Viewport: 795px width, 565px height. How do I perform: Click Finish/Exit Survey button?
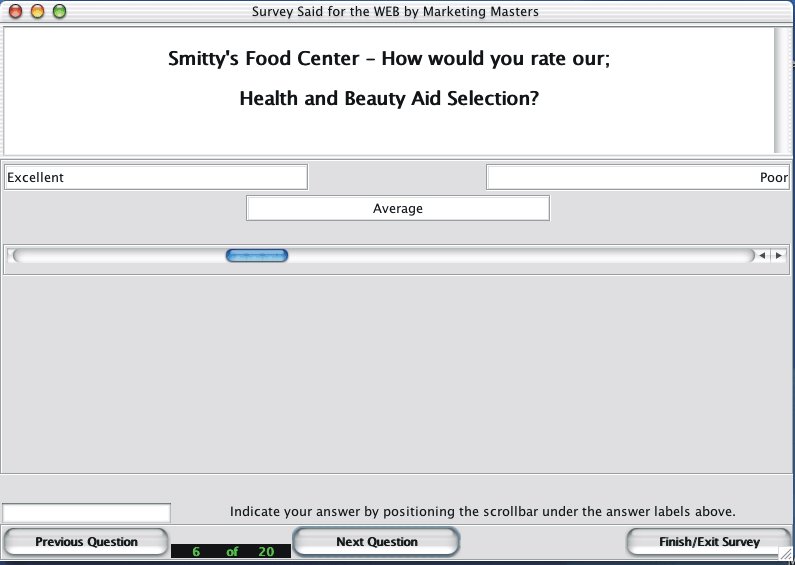[x=709, y=542]
